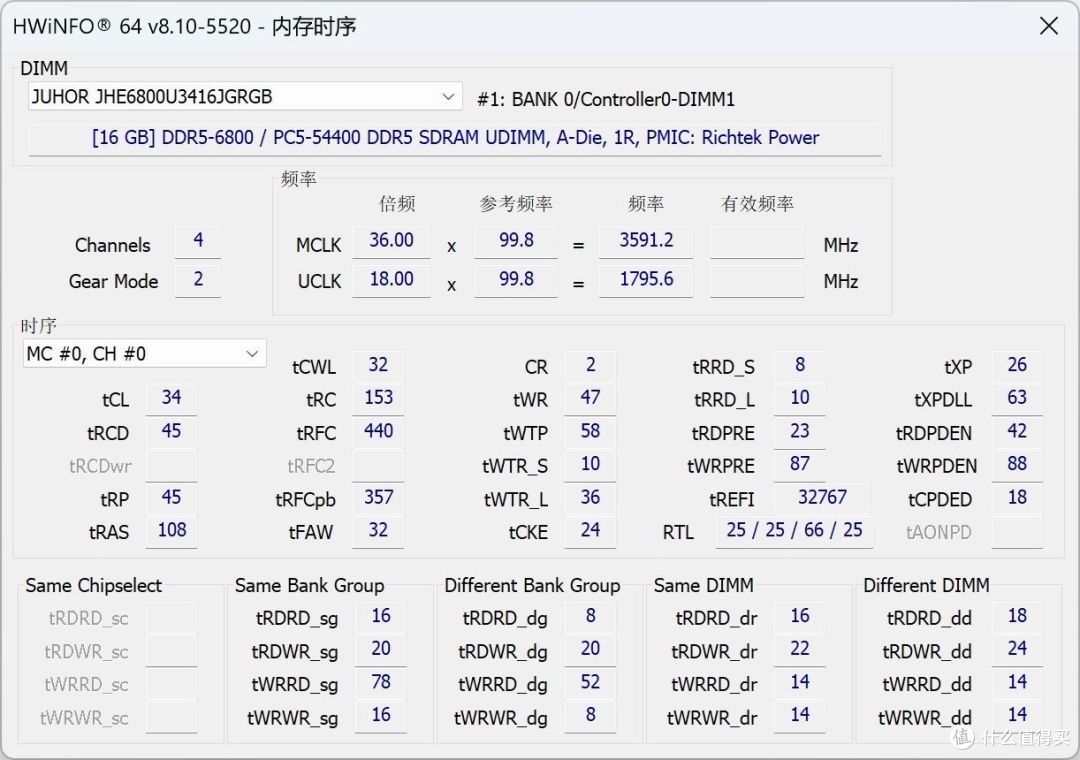Click the tWRPRE value 87
The image size is (1080, 760).
pos(800,465)
